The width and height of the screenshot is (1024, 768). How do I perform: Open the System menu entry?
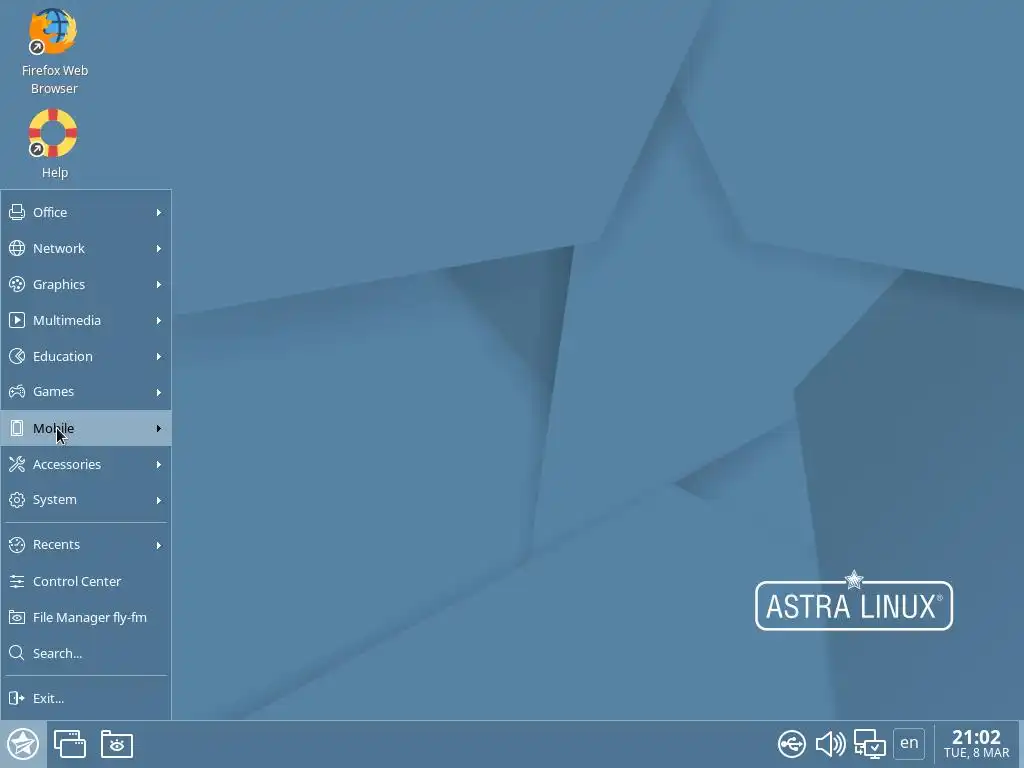click(x=86, y=500)
